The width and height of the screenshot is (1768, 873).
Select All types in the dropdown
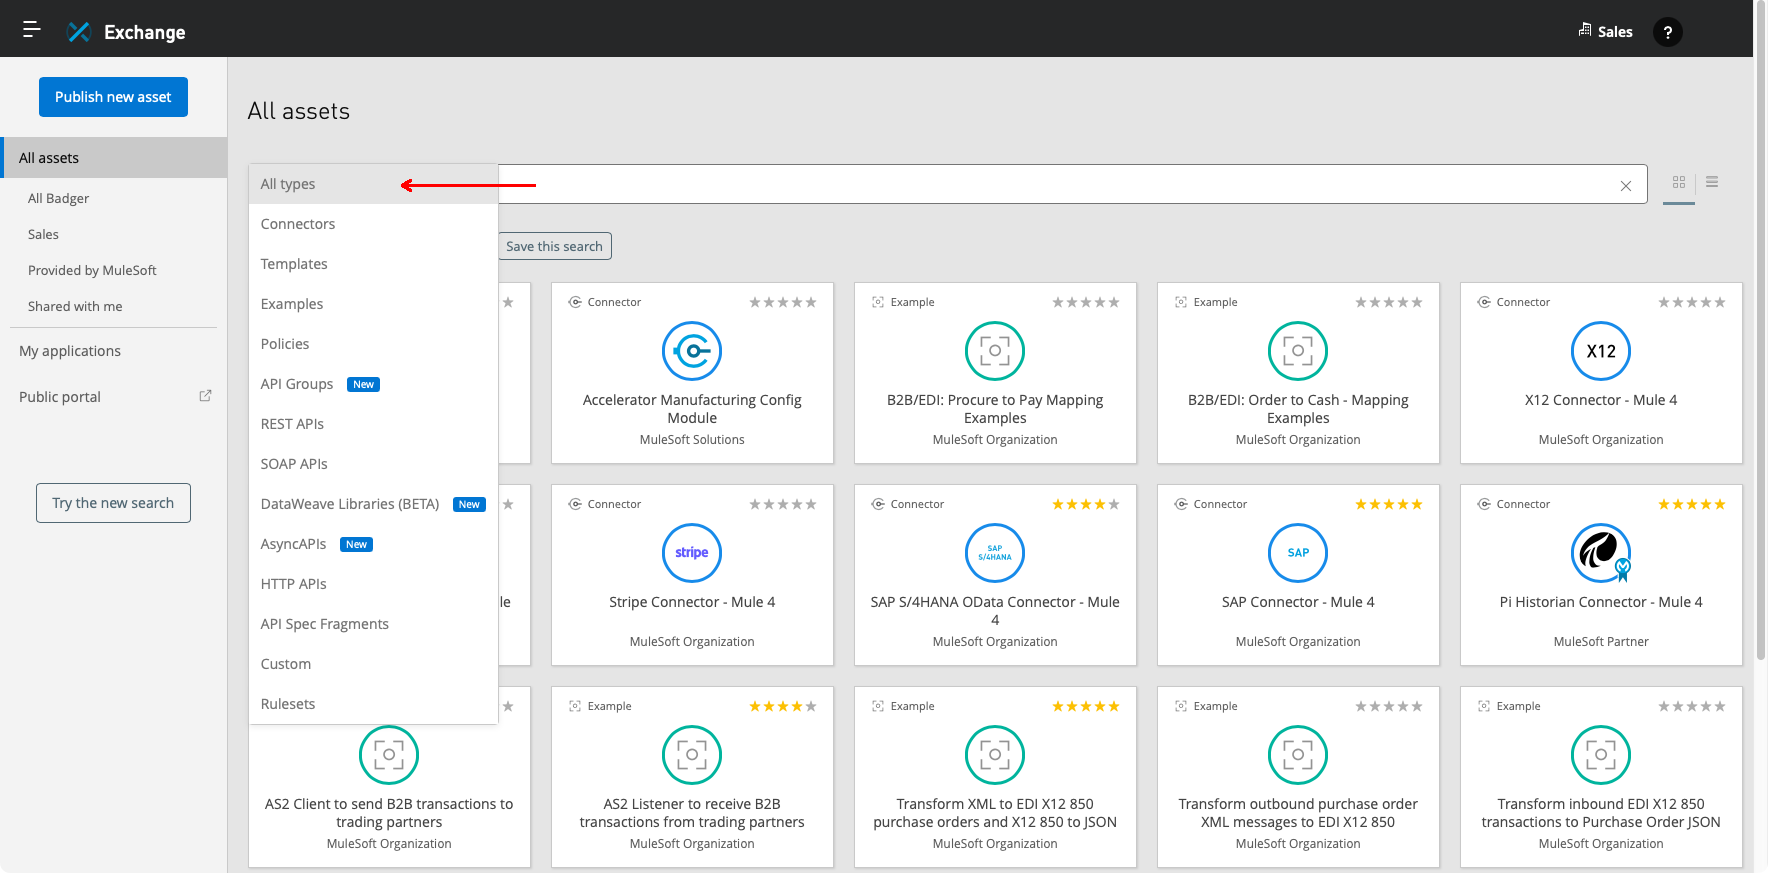[x=373, y=184]
